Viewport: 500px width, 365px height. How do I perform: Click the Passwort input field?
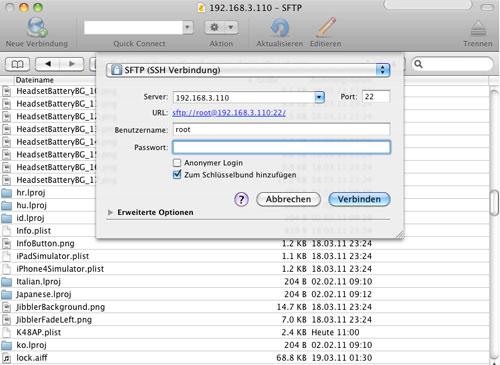281,147
